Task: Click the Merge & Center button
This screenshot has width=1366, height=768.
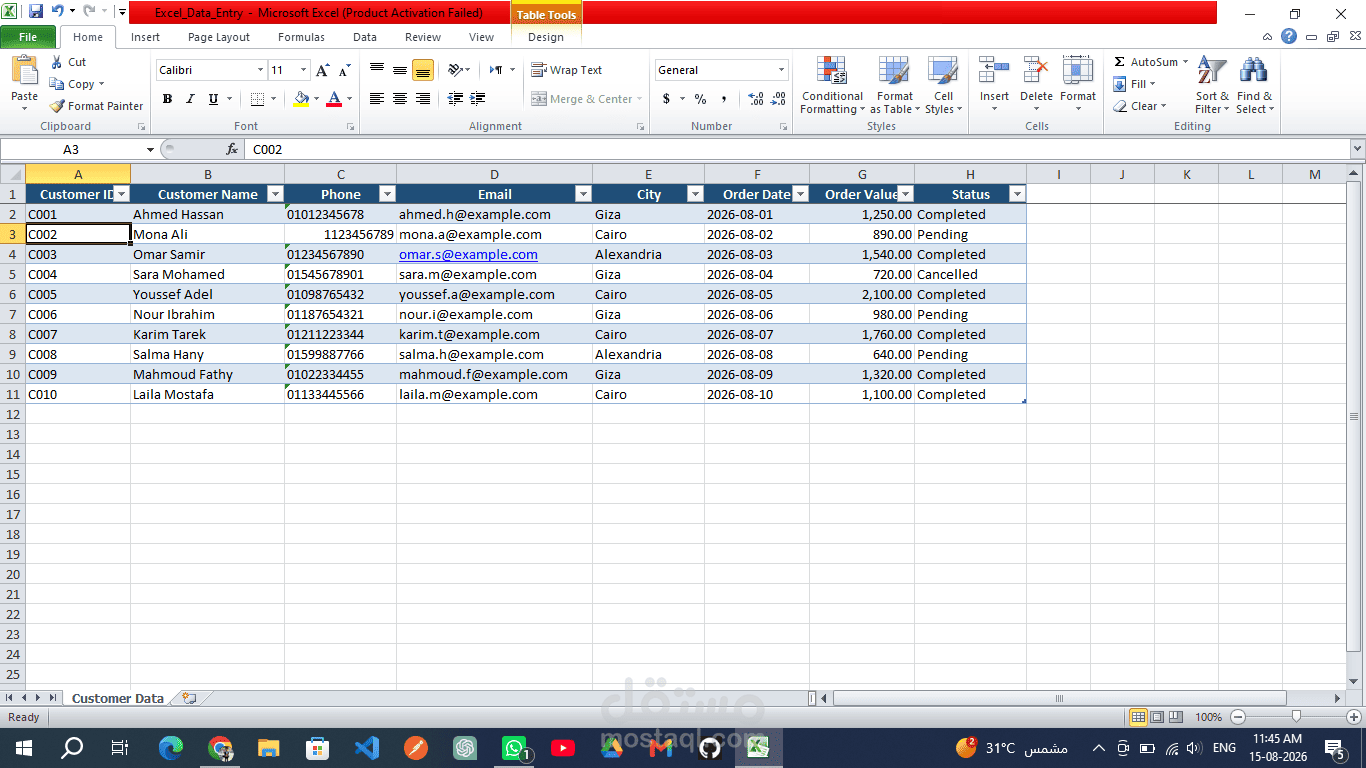Action: coord(587,99)
